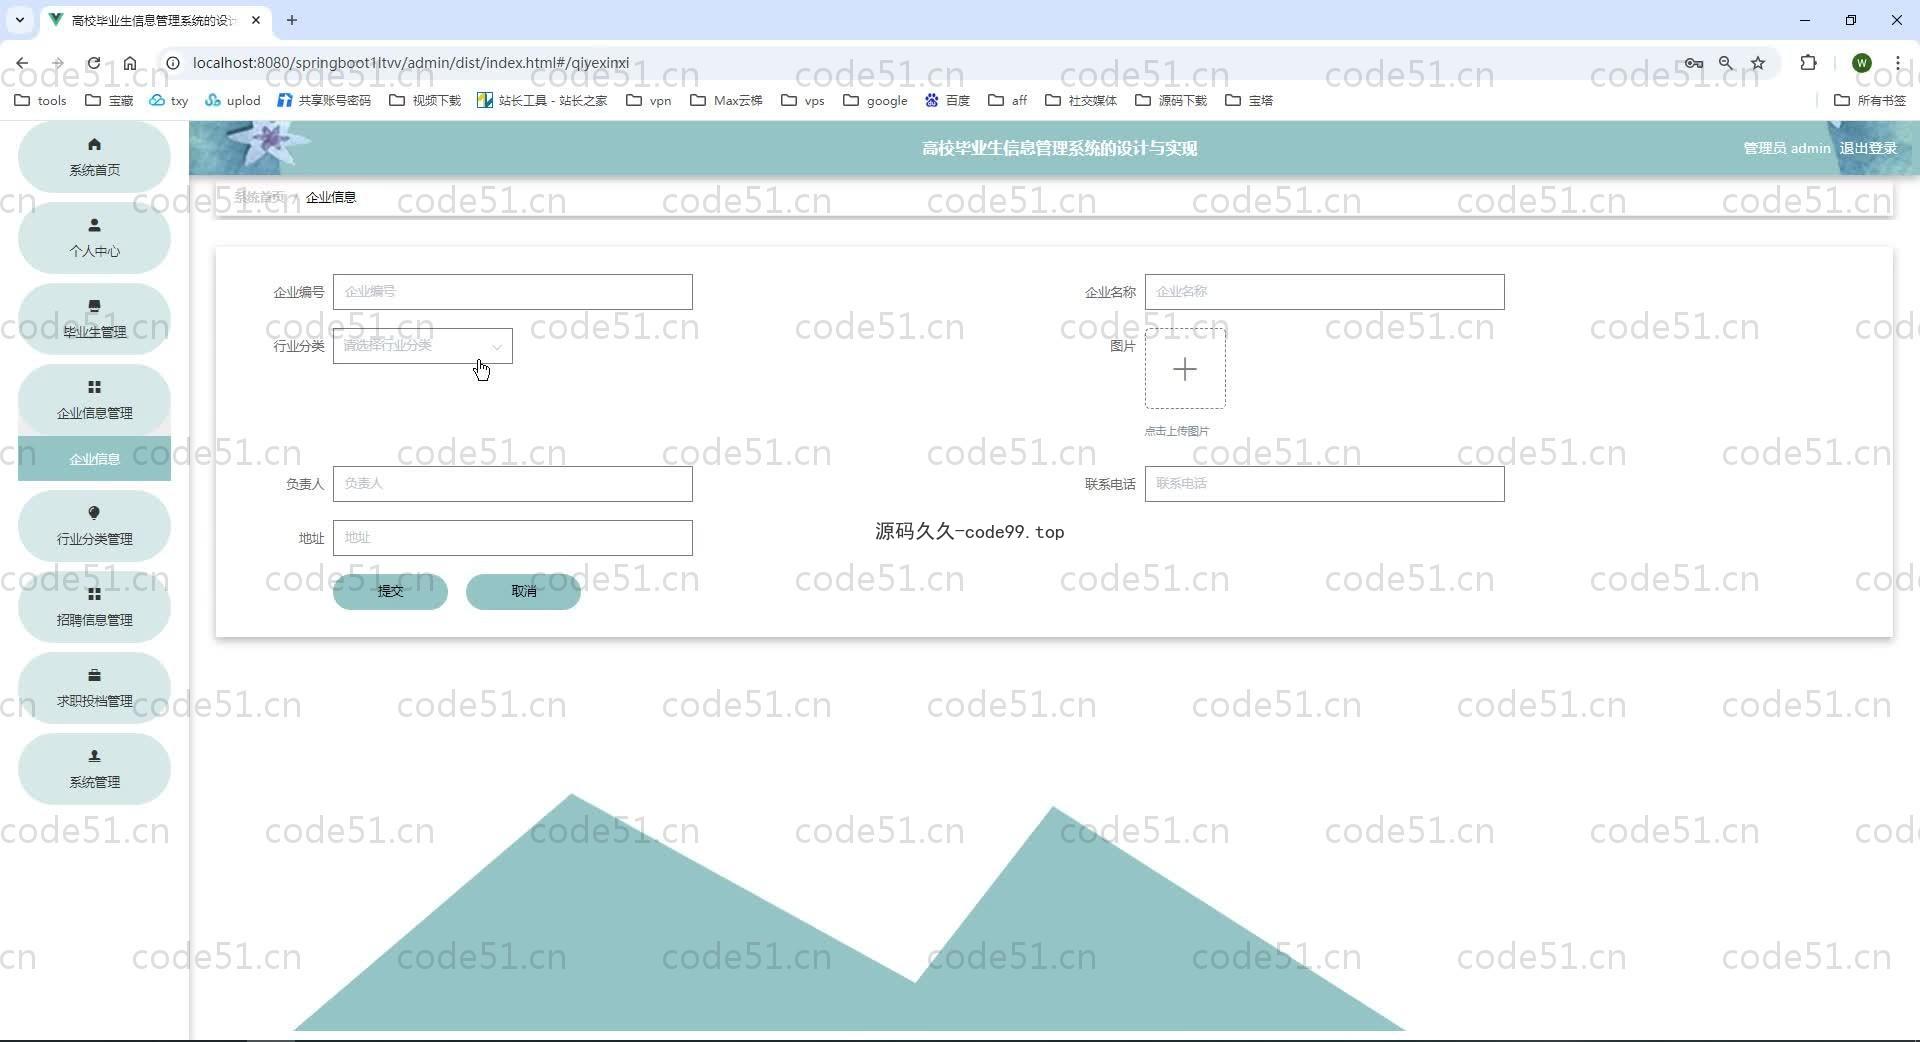The image size is (1920, 1042).
Task: Open the uplod bookmark
Action: coord(233,100)
